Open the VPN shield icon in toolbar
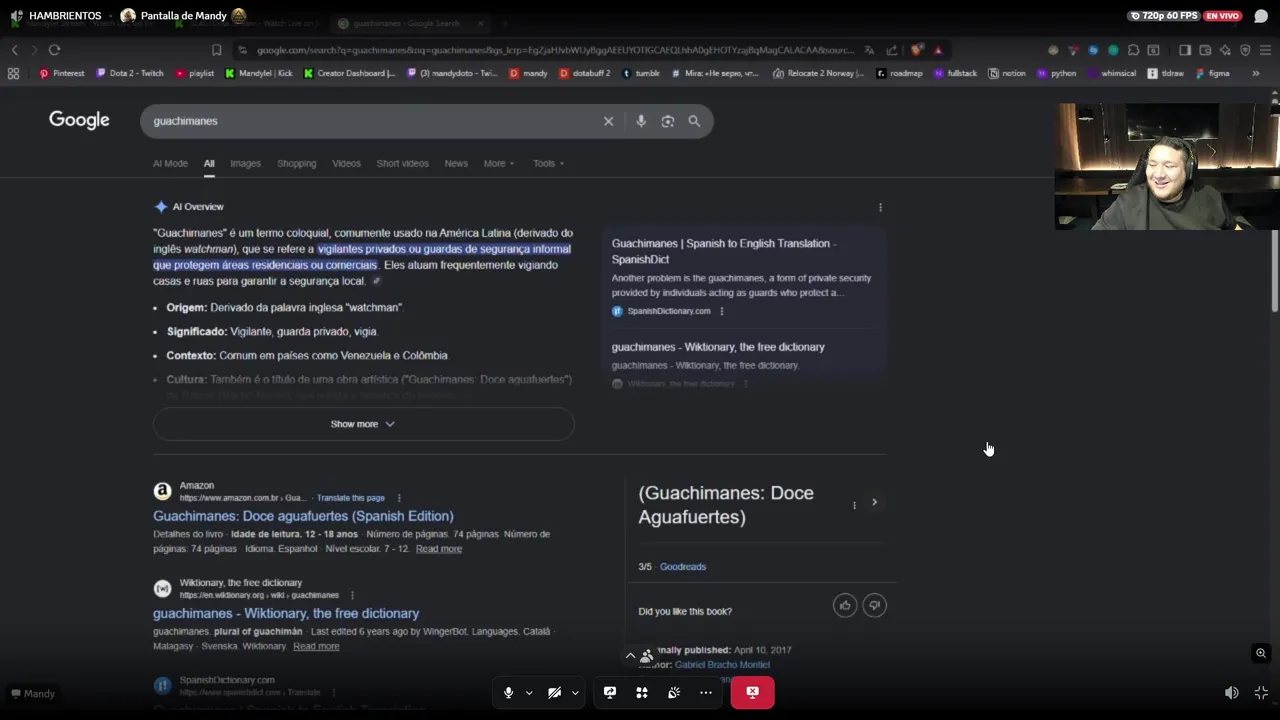The width and height of the screenshot is (1280, 720). (x=1245, y=50)
